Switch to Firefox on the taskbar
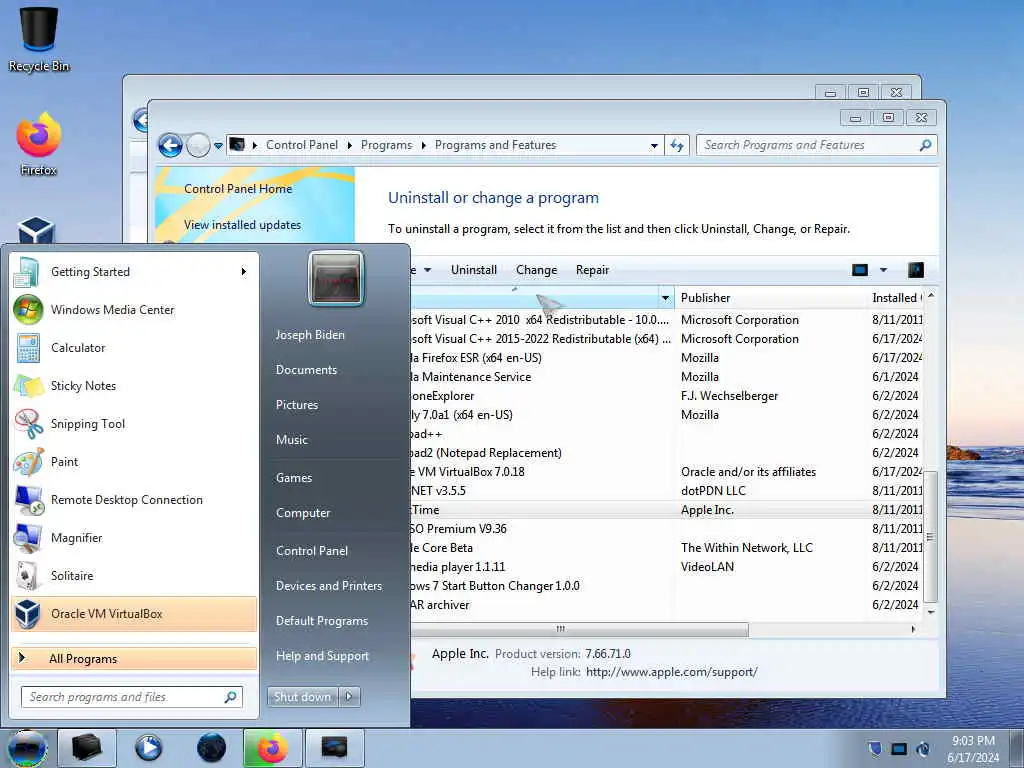 pos(272,748)
